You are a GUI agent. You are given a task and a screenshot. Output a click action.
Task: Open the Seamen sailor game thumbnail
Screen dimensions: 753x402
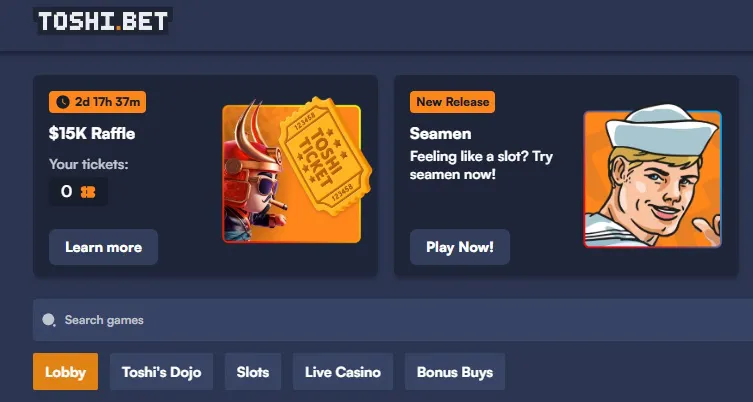point(652,177)
